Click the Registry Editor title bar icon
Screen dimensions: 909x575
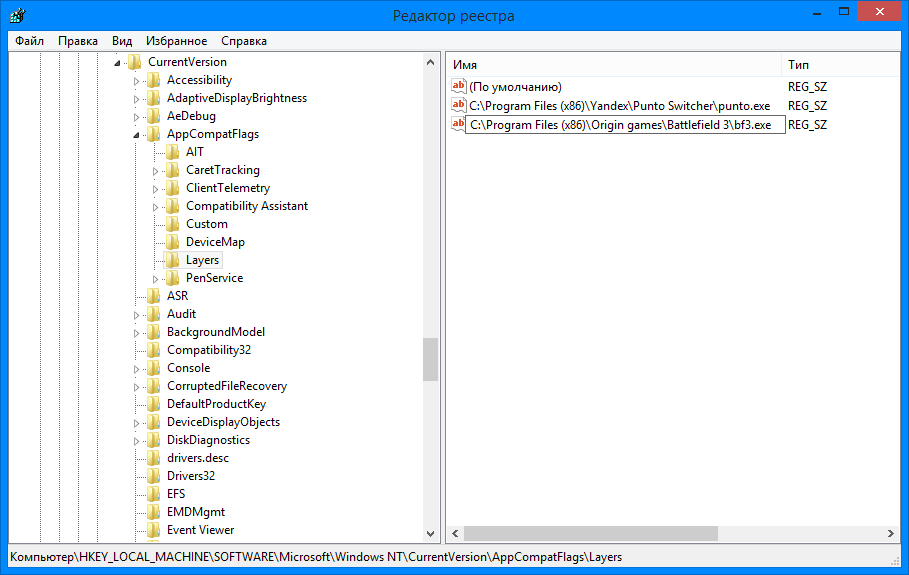pos(18,14)
